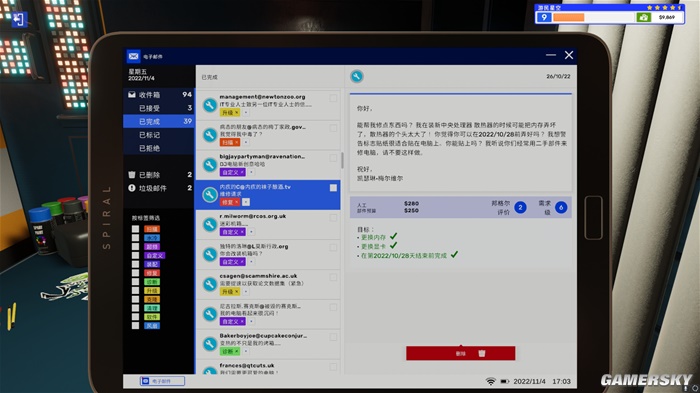Viewport: 700px width, 393px height.
Task: Open tag dropdown next to 升级 on first email
Action: [246, 113]
